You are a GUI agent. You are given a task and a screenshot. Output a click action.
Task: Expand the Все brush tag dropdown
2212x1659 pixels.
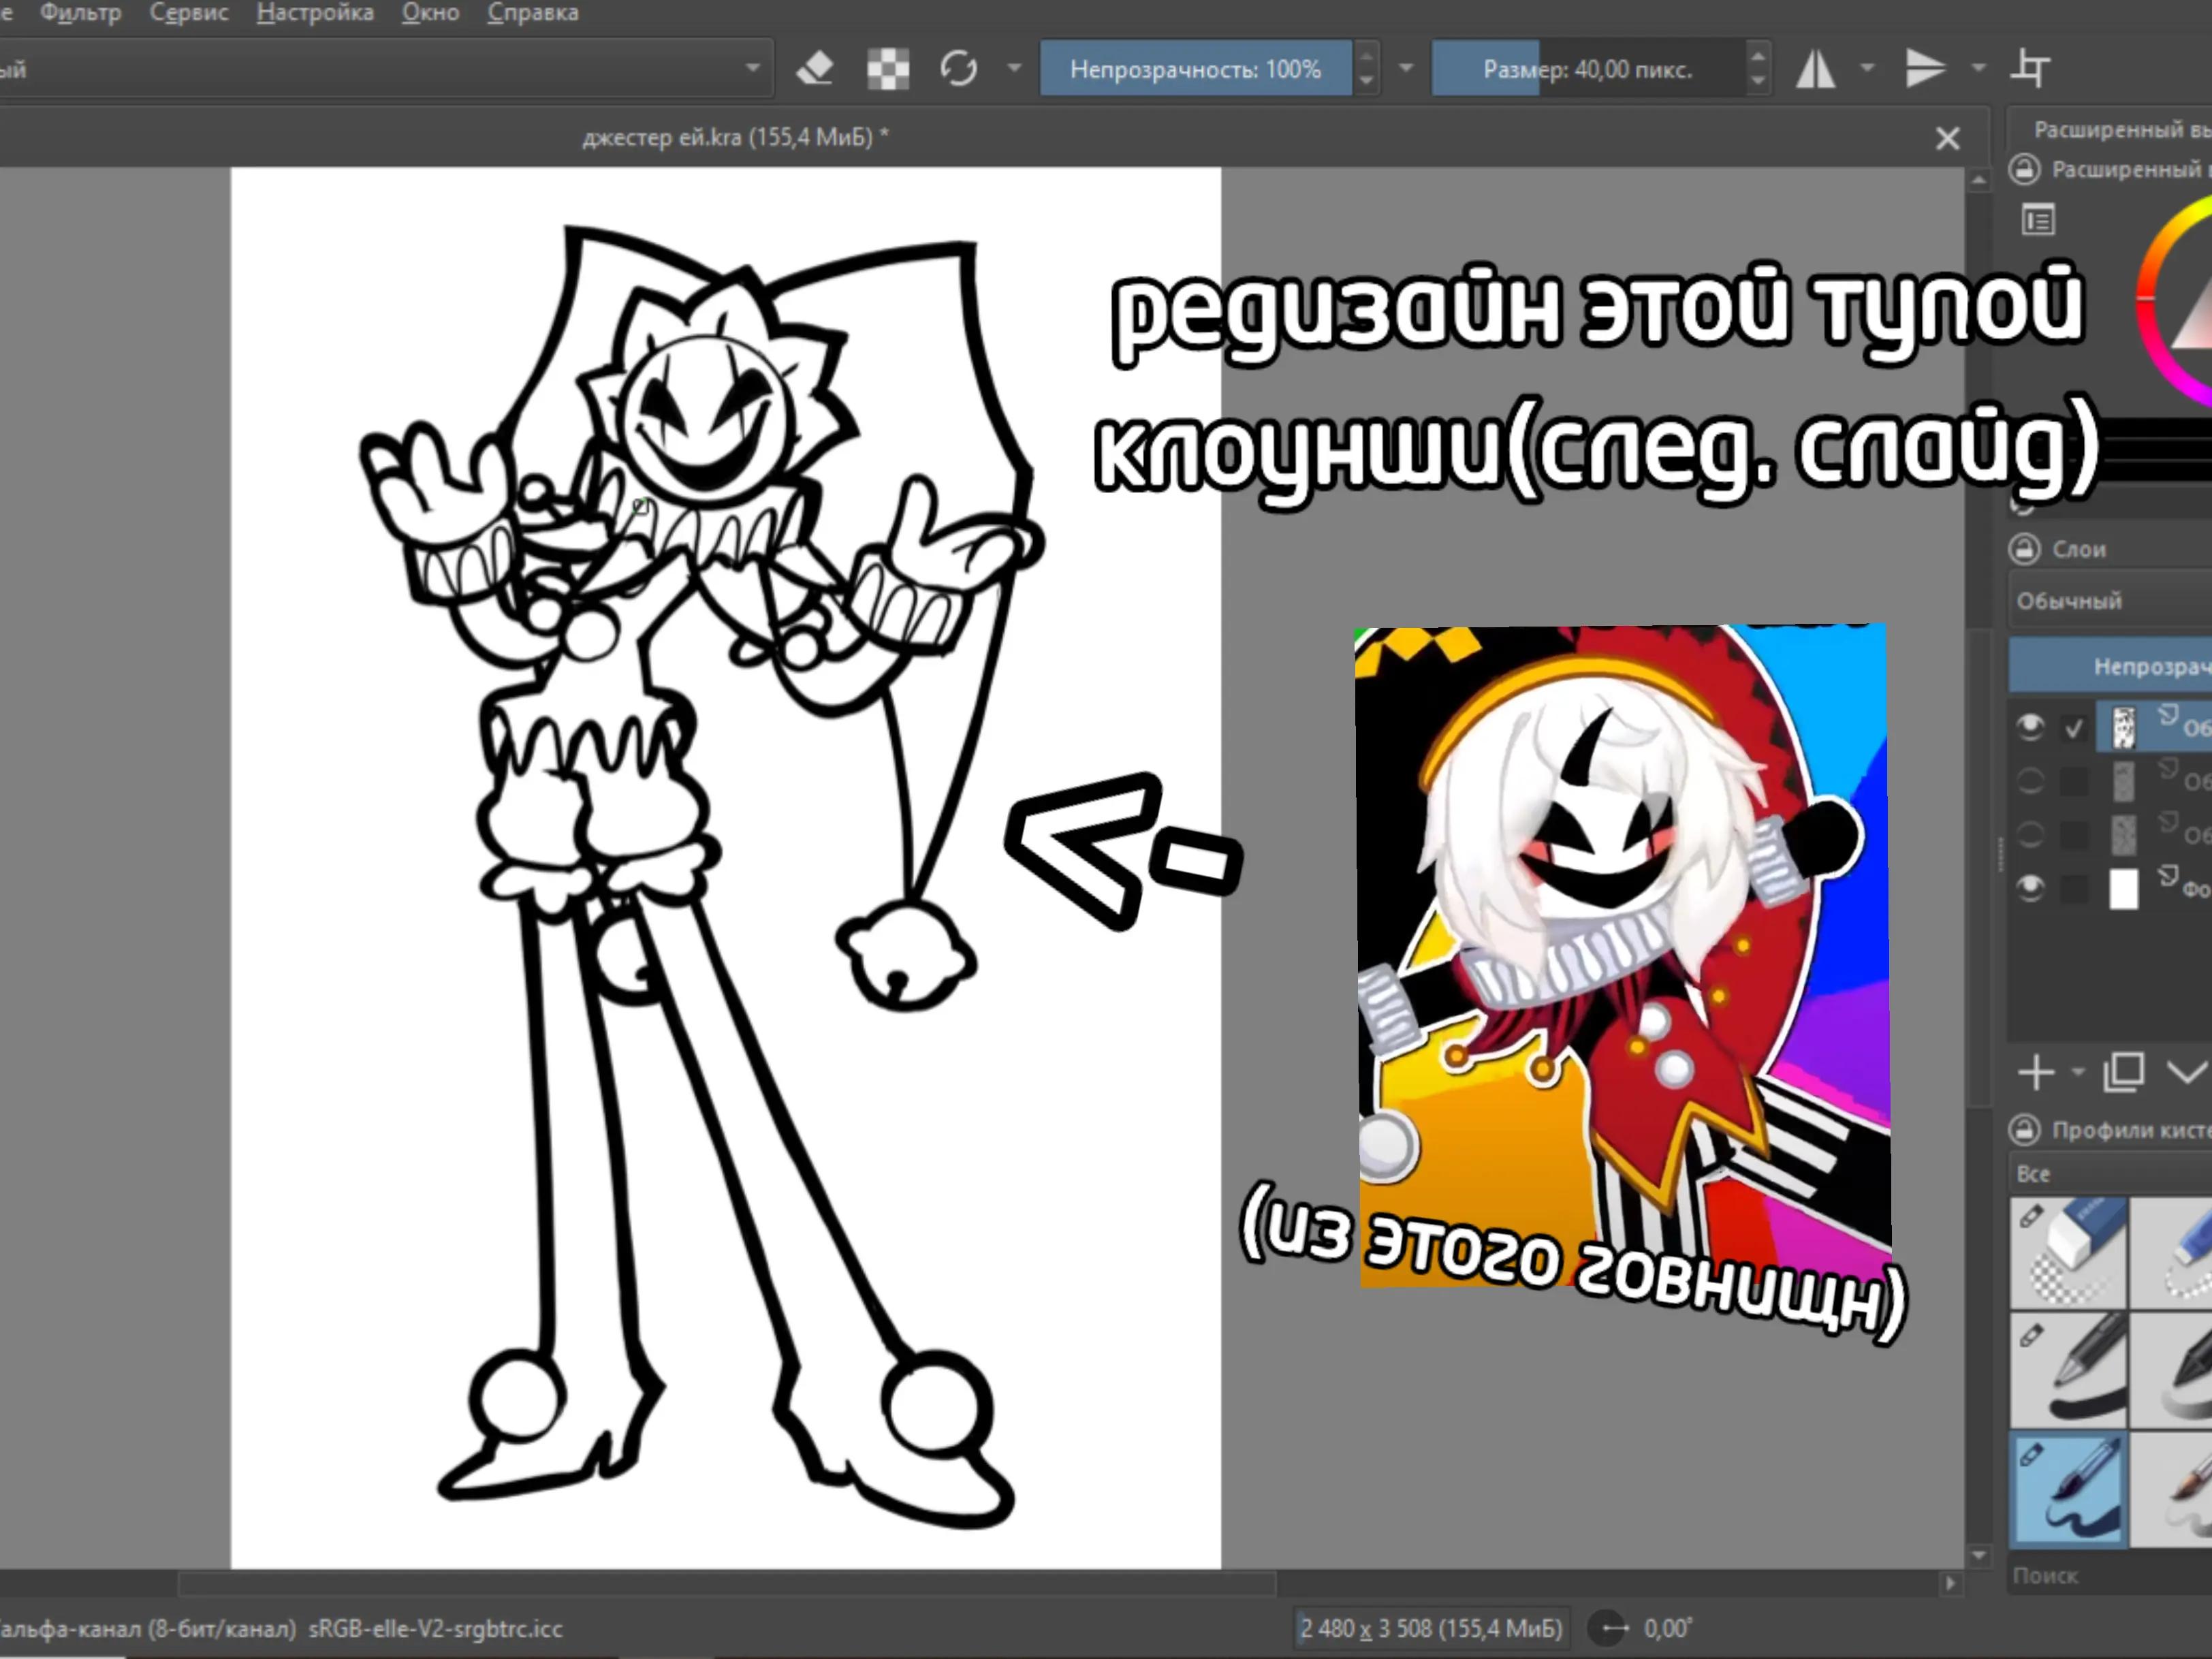click(x=2110, y=1174)
